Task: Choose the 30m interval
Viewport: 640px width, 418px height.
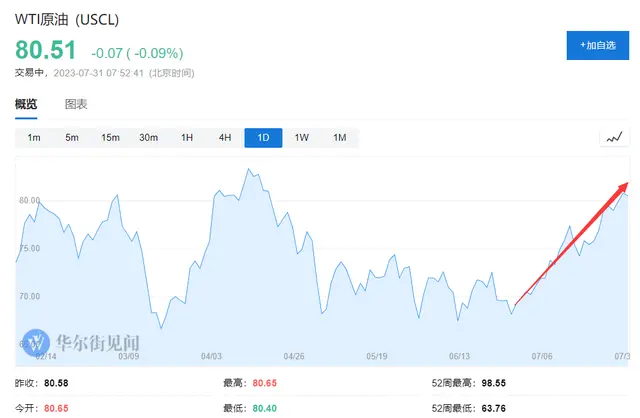Action: coord(149,138)
